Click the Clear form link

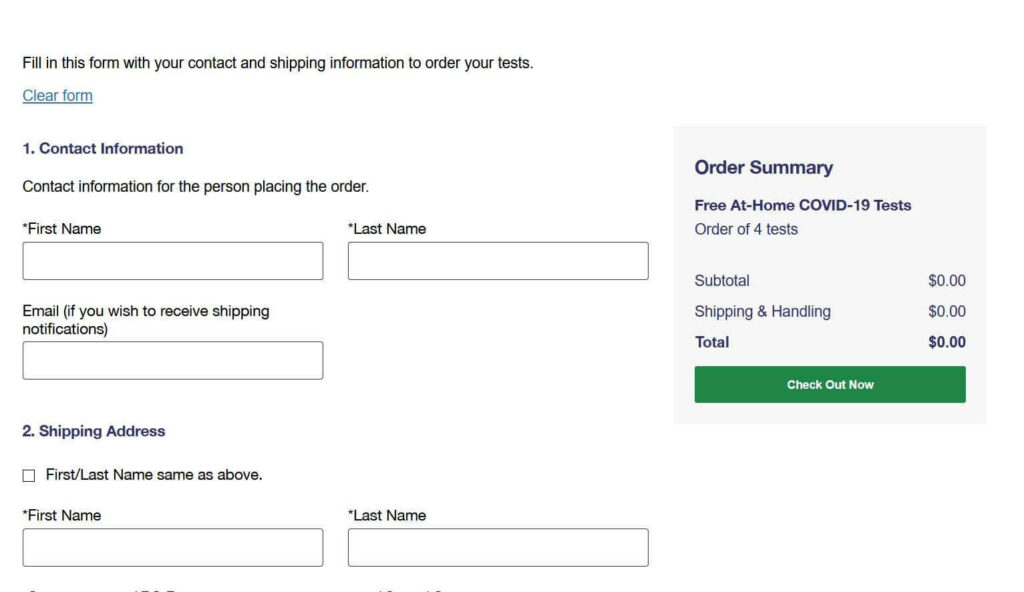tap(57, 96)
